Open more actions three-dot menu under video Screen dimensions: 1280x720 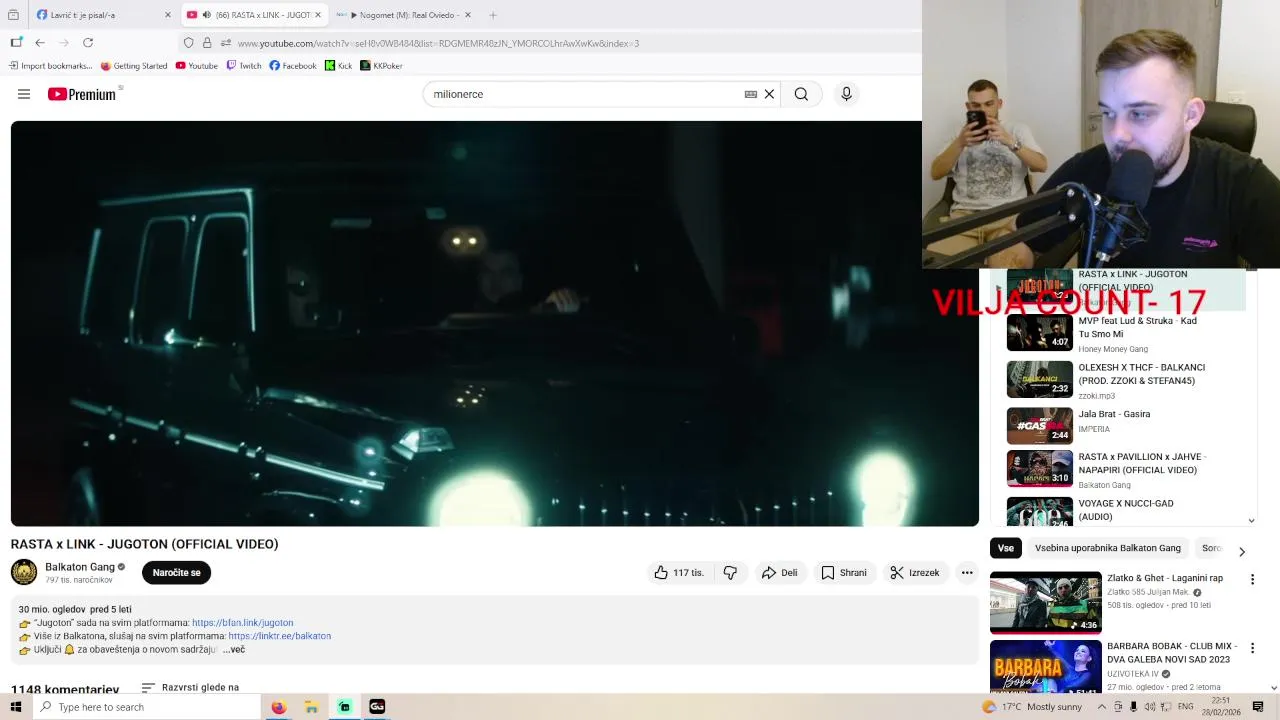tap(967, 573)
